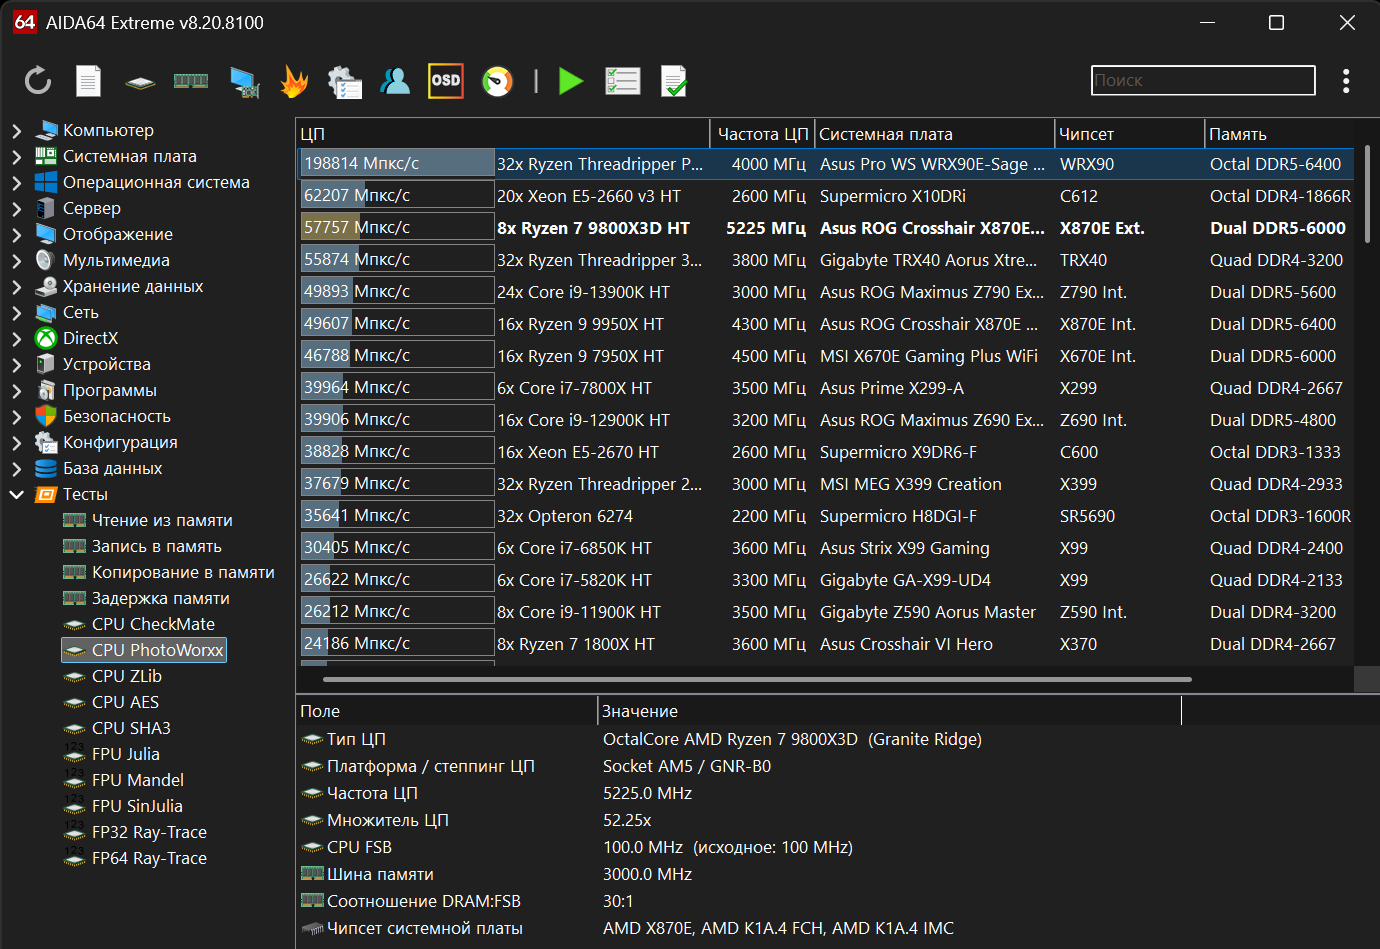
Task: Select the FPU Julia benchmark
Action: [x=125, y=754]
